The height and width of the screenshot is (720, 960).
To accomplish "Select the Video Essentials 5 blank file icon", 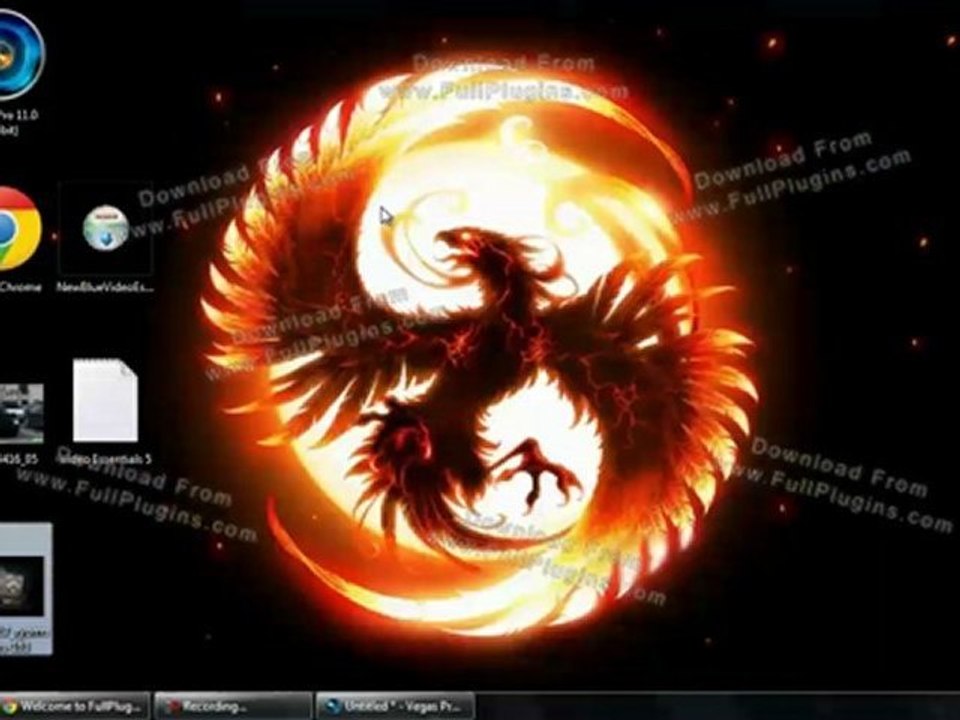I will point(105,400).
